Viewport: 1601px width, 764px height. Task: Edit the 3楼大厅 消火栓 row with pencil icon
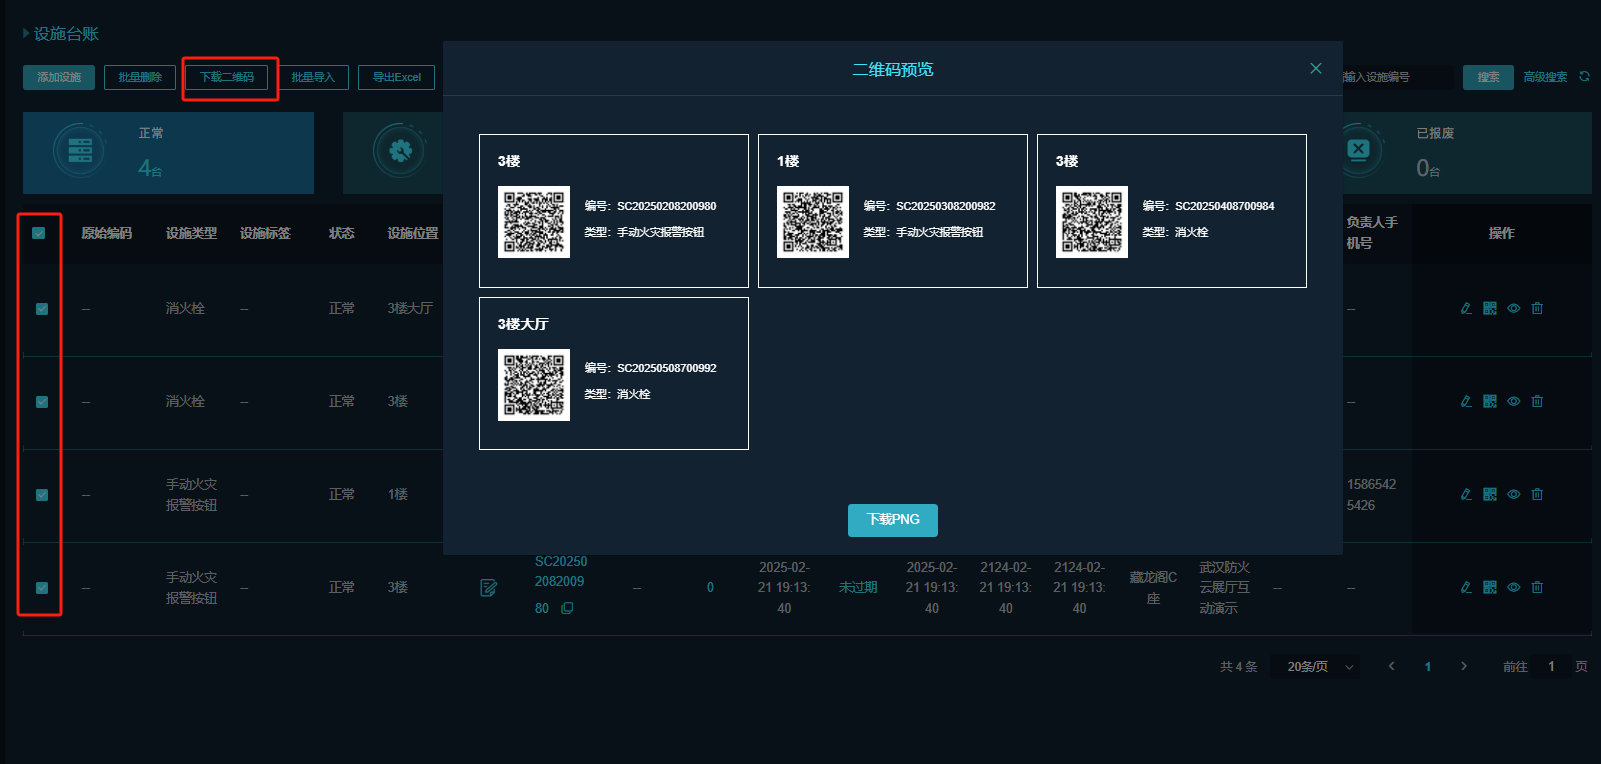coord(1466,308)
